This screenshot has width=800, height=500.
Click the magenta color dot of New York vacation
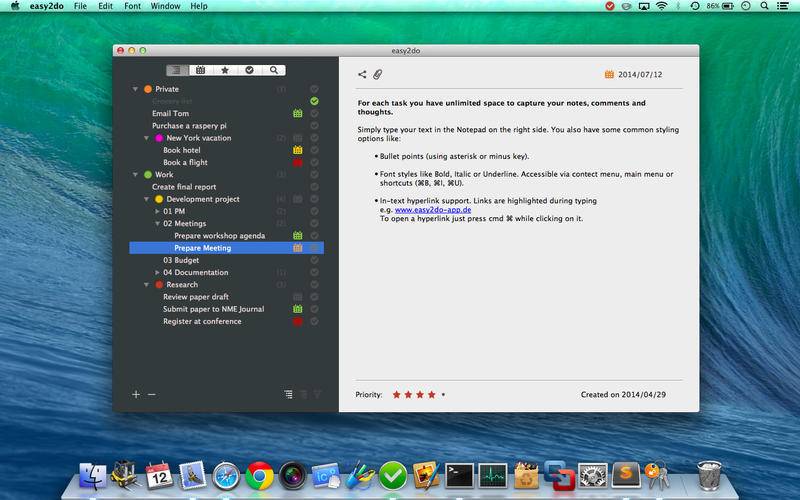point(159,138)
